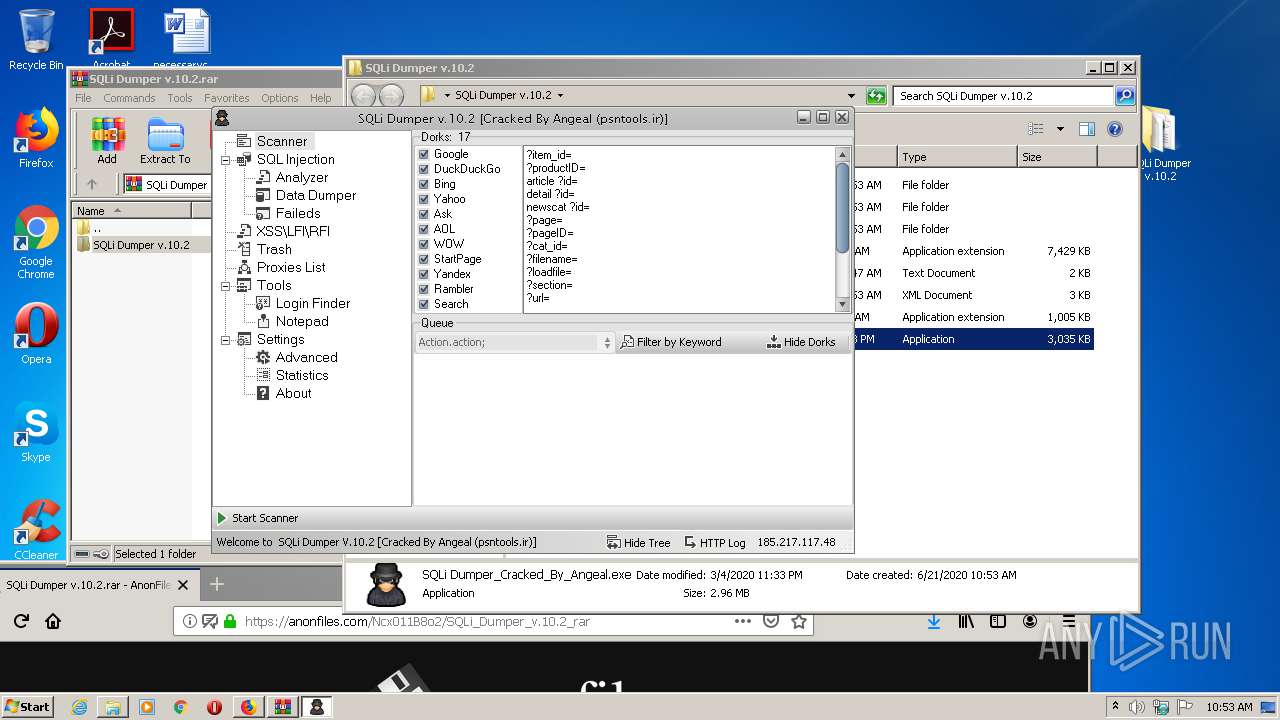Open WinRAR Favorites menu
The width and height of the screenshot is (1280, 720).
tap(227, 98)
